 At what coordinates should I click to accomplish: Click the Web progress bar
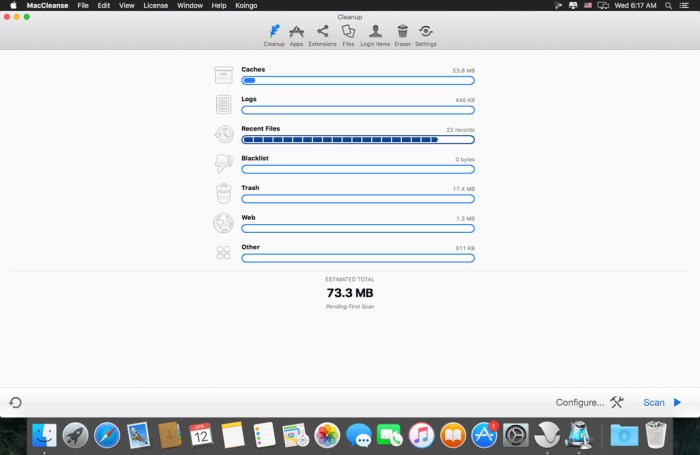coord(358,229)
